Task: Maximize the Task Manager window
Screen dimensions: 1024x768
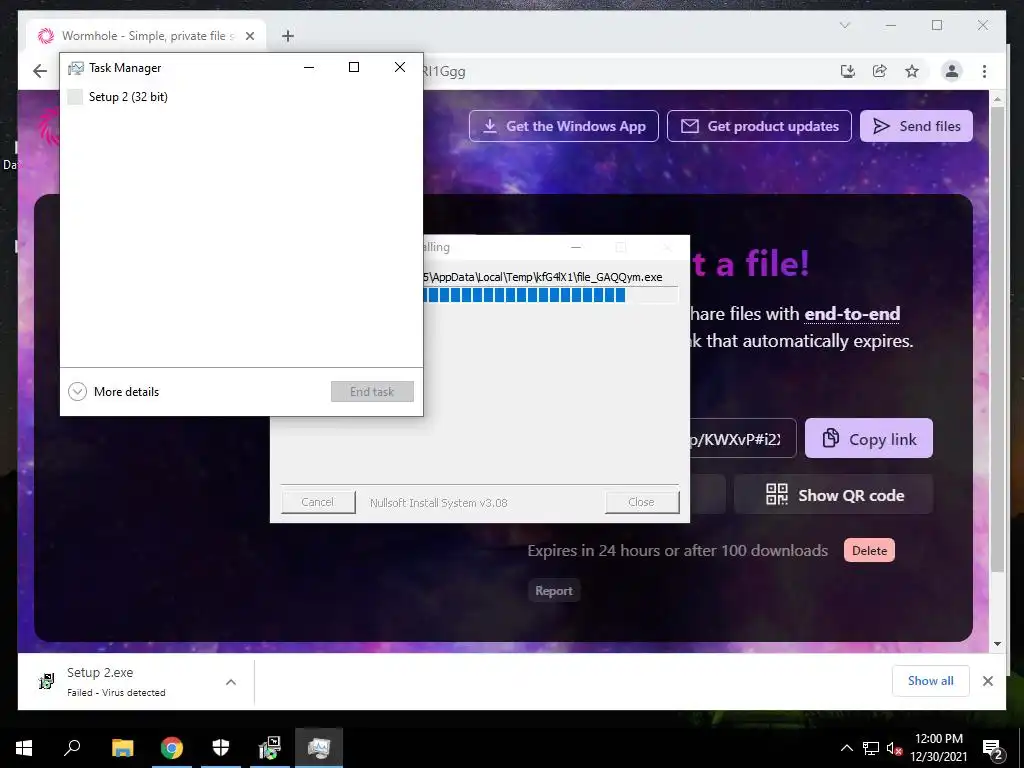Action: [x=354, y=67]
